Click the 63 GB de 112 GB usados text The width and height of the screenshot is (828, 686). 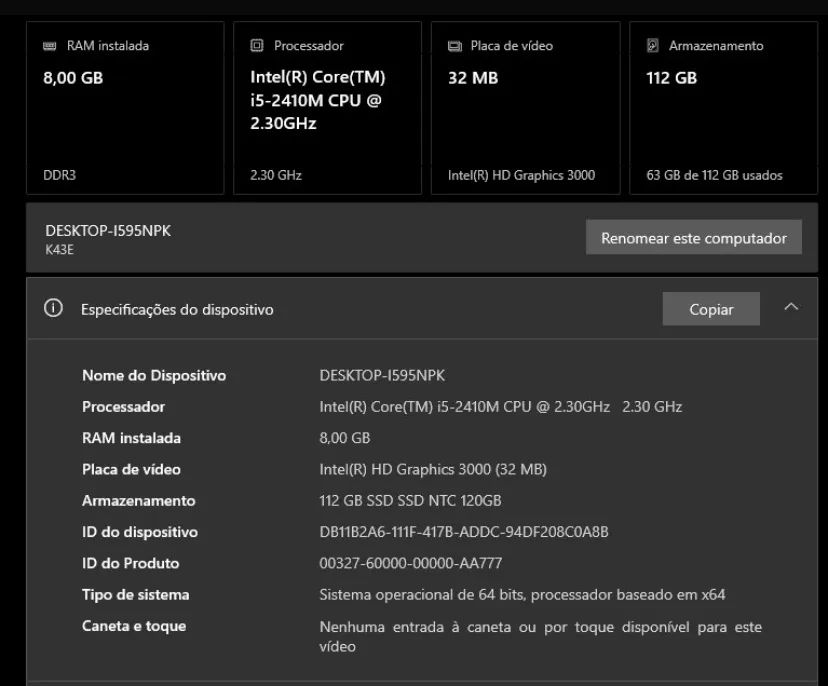click(714, 175)
